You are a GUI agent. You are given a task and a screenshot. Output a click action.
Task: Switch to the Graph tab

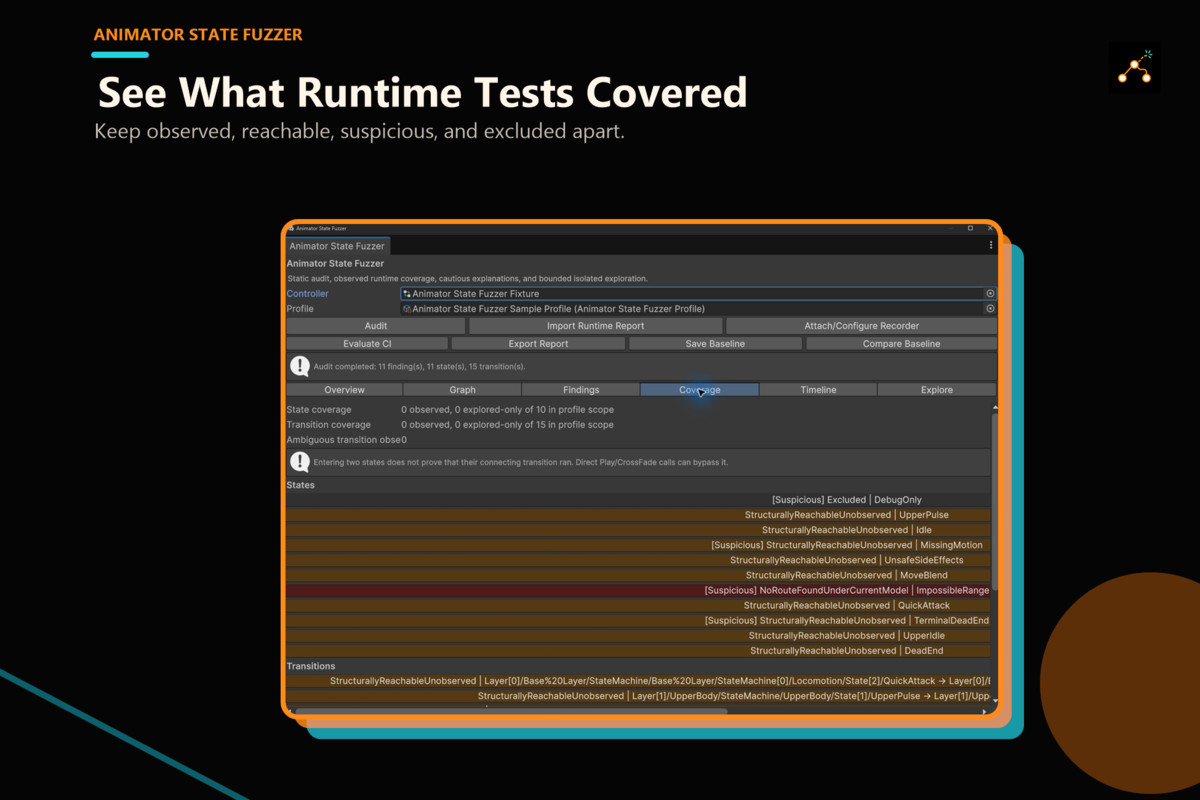(x=462, y=390)
